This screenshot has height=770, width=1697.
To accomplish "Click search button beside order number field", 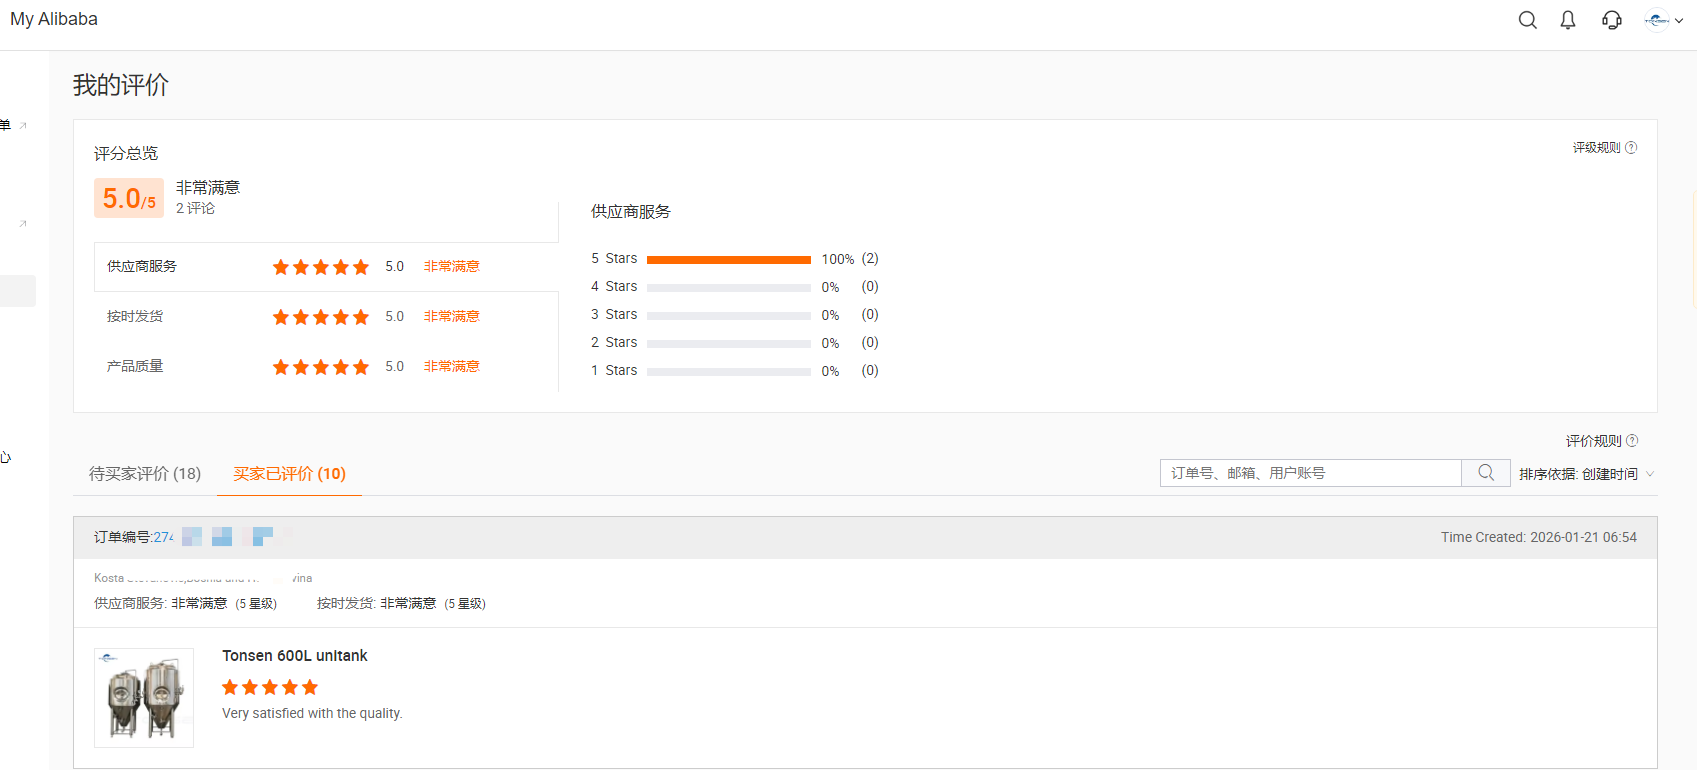I will [x=1486, y=473].
